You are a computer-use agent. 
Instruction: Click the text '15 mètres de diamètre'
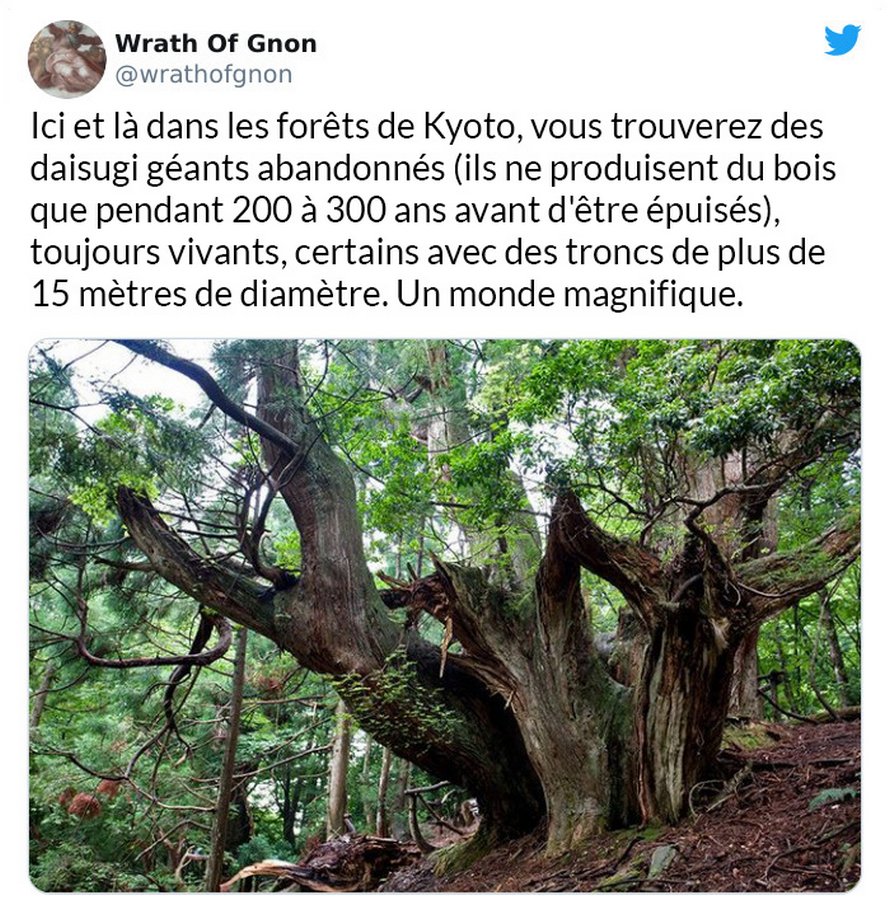tap(206, 294)
